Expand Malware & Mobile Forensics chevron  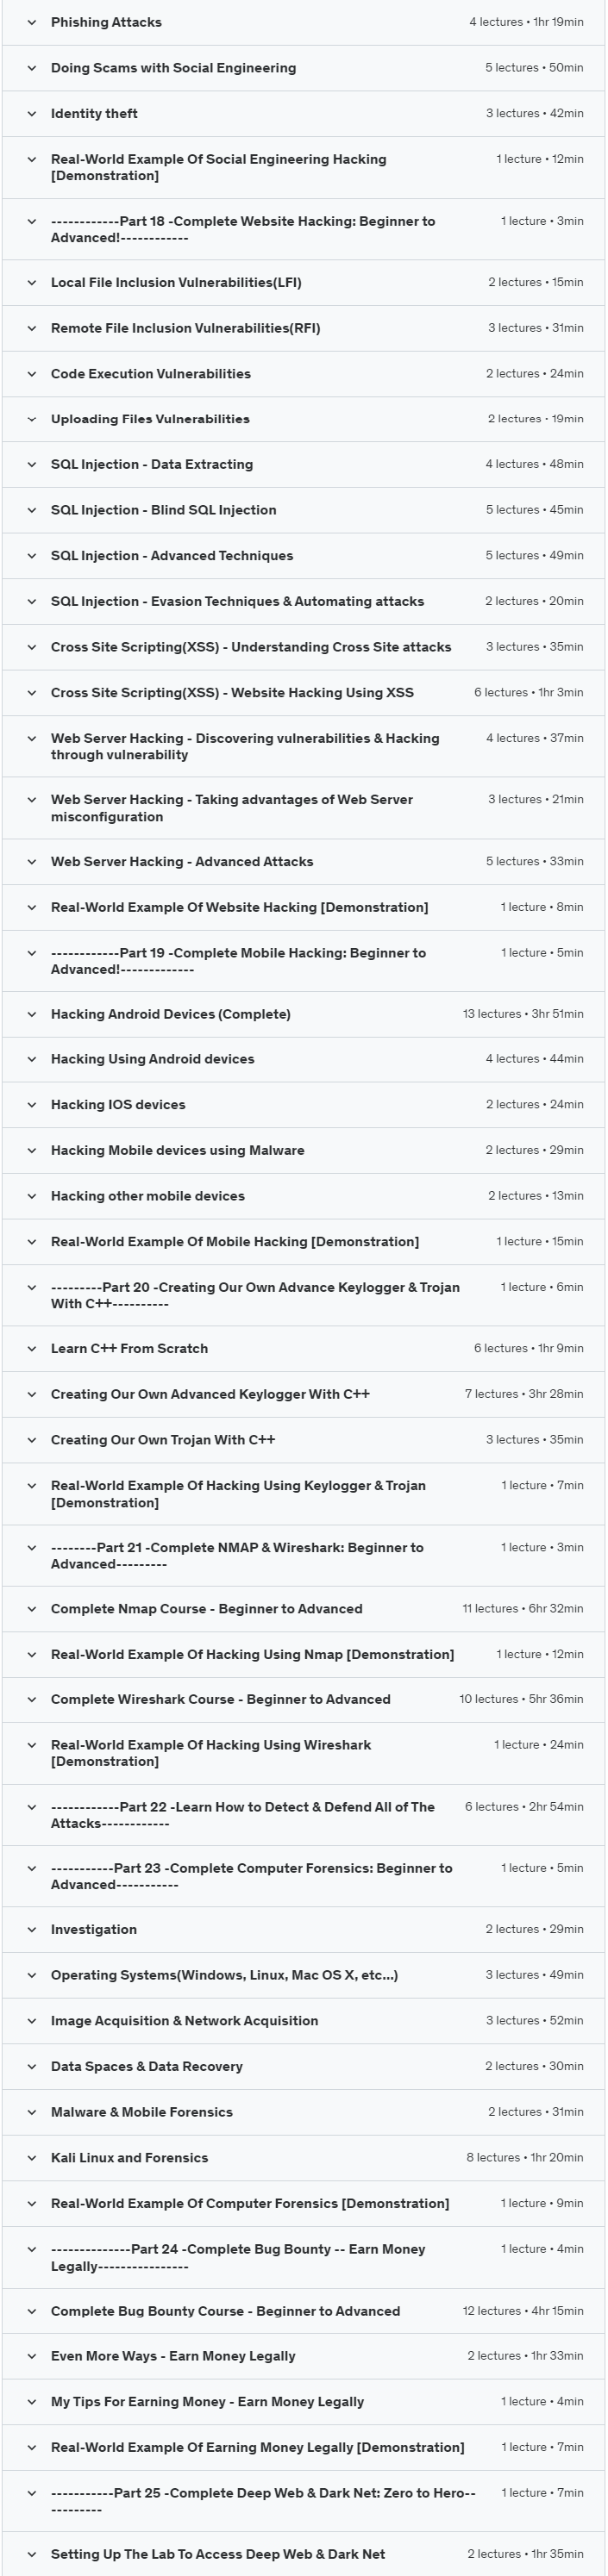click(x=31, y=2112)
